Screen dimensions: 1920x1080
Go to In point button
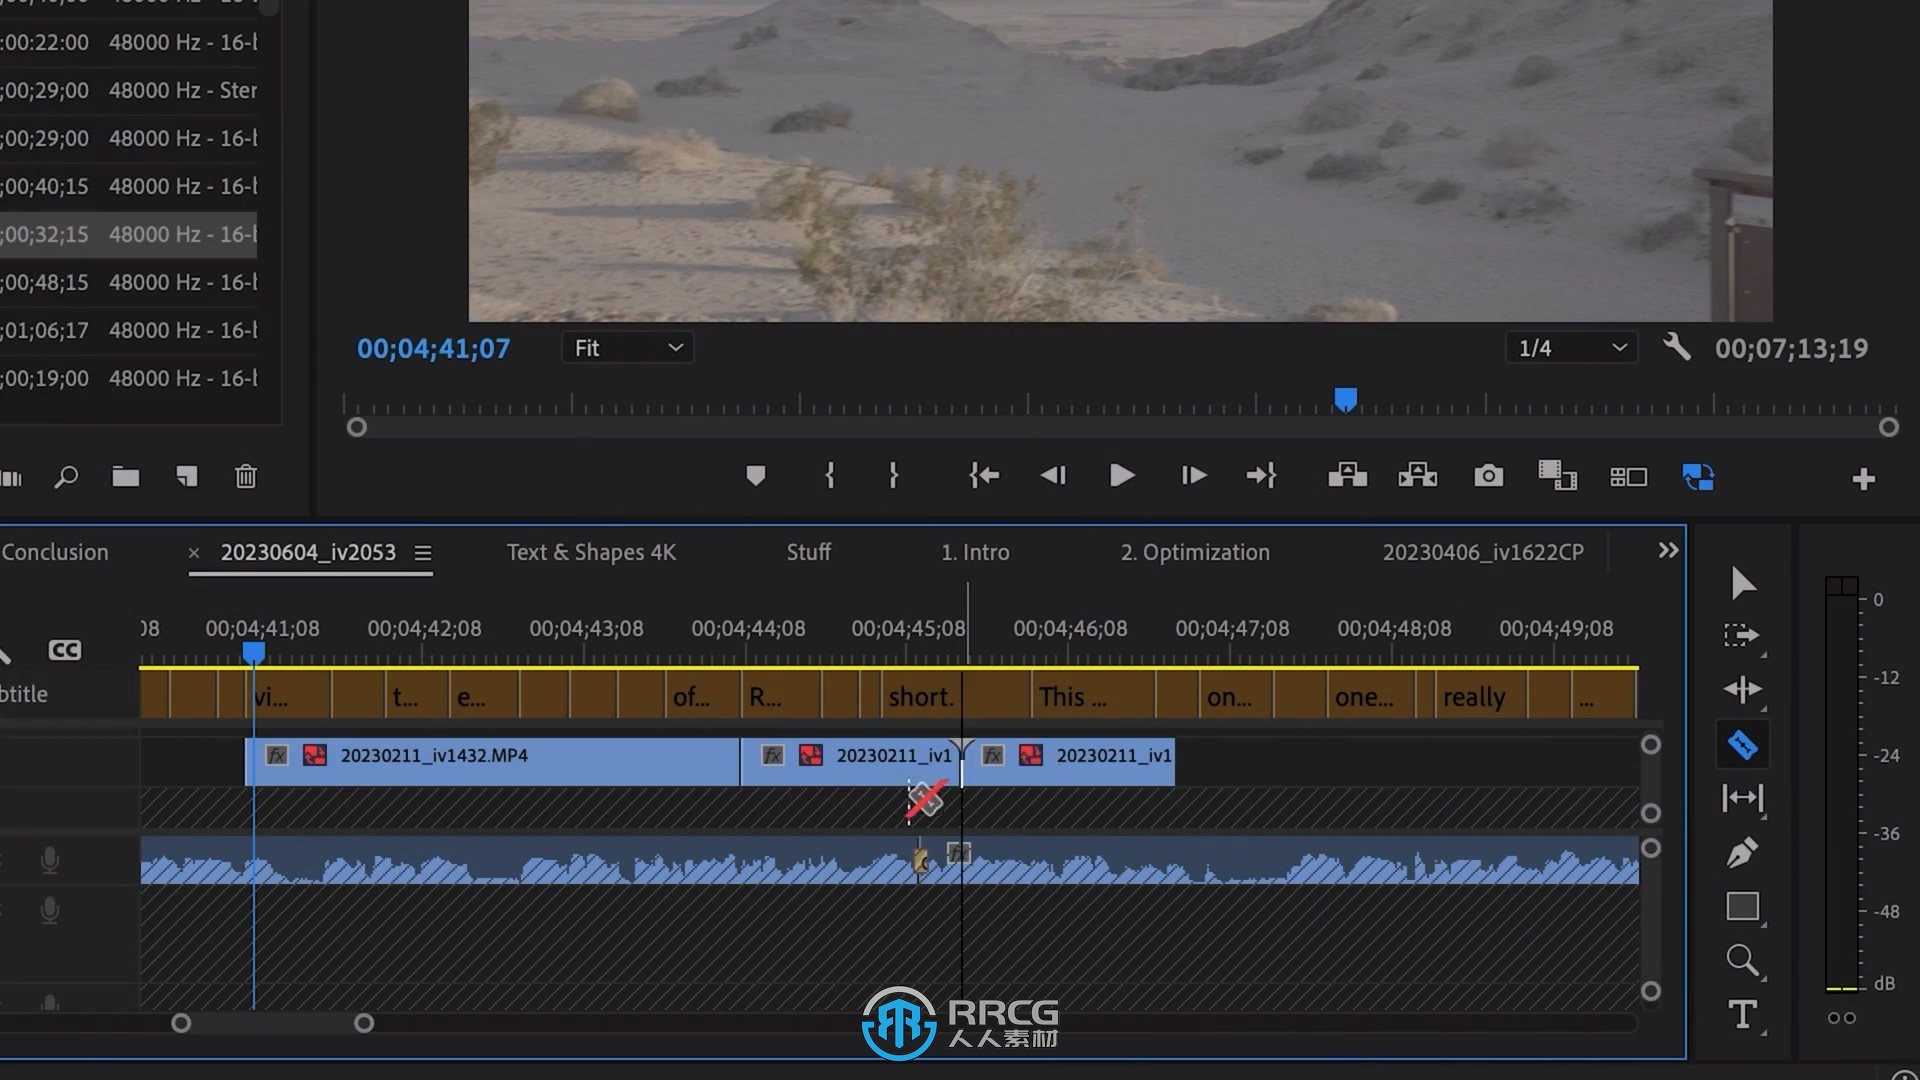click(984, 476)
